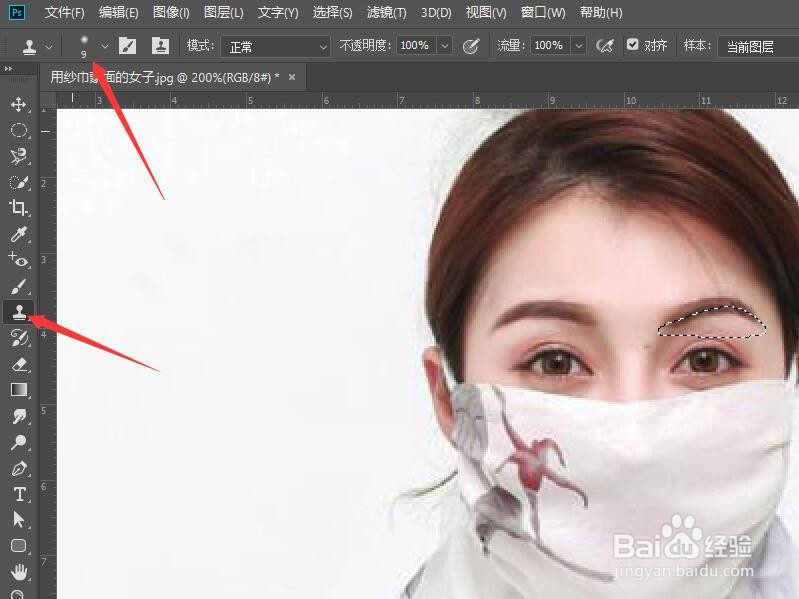
Task: Enable pressure for opacity icon
Action: click(471, 46)
